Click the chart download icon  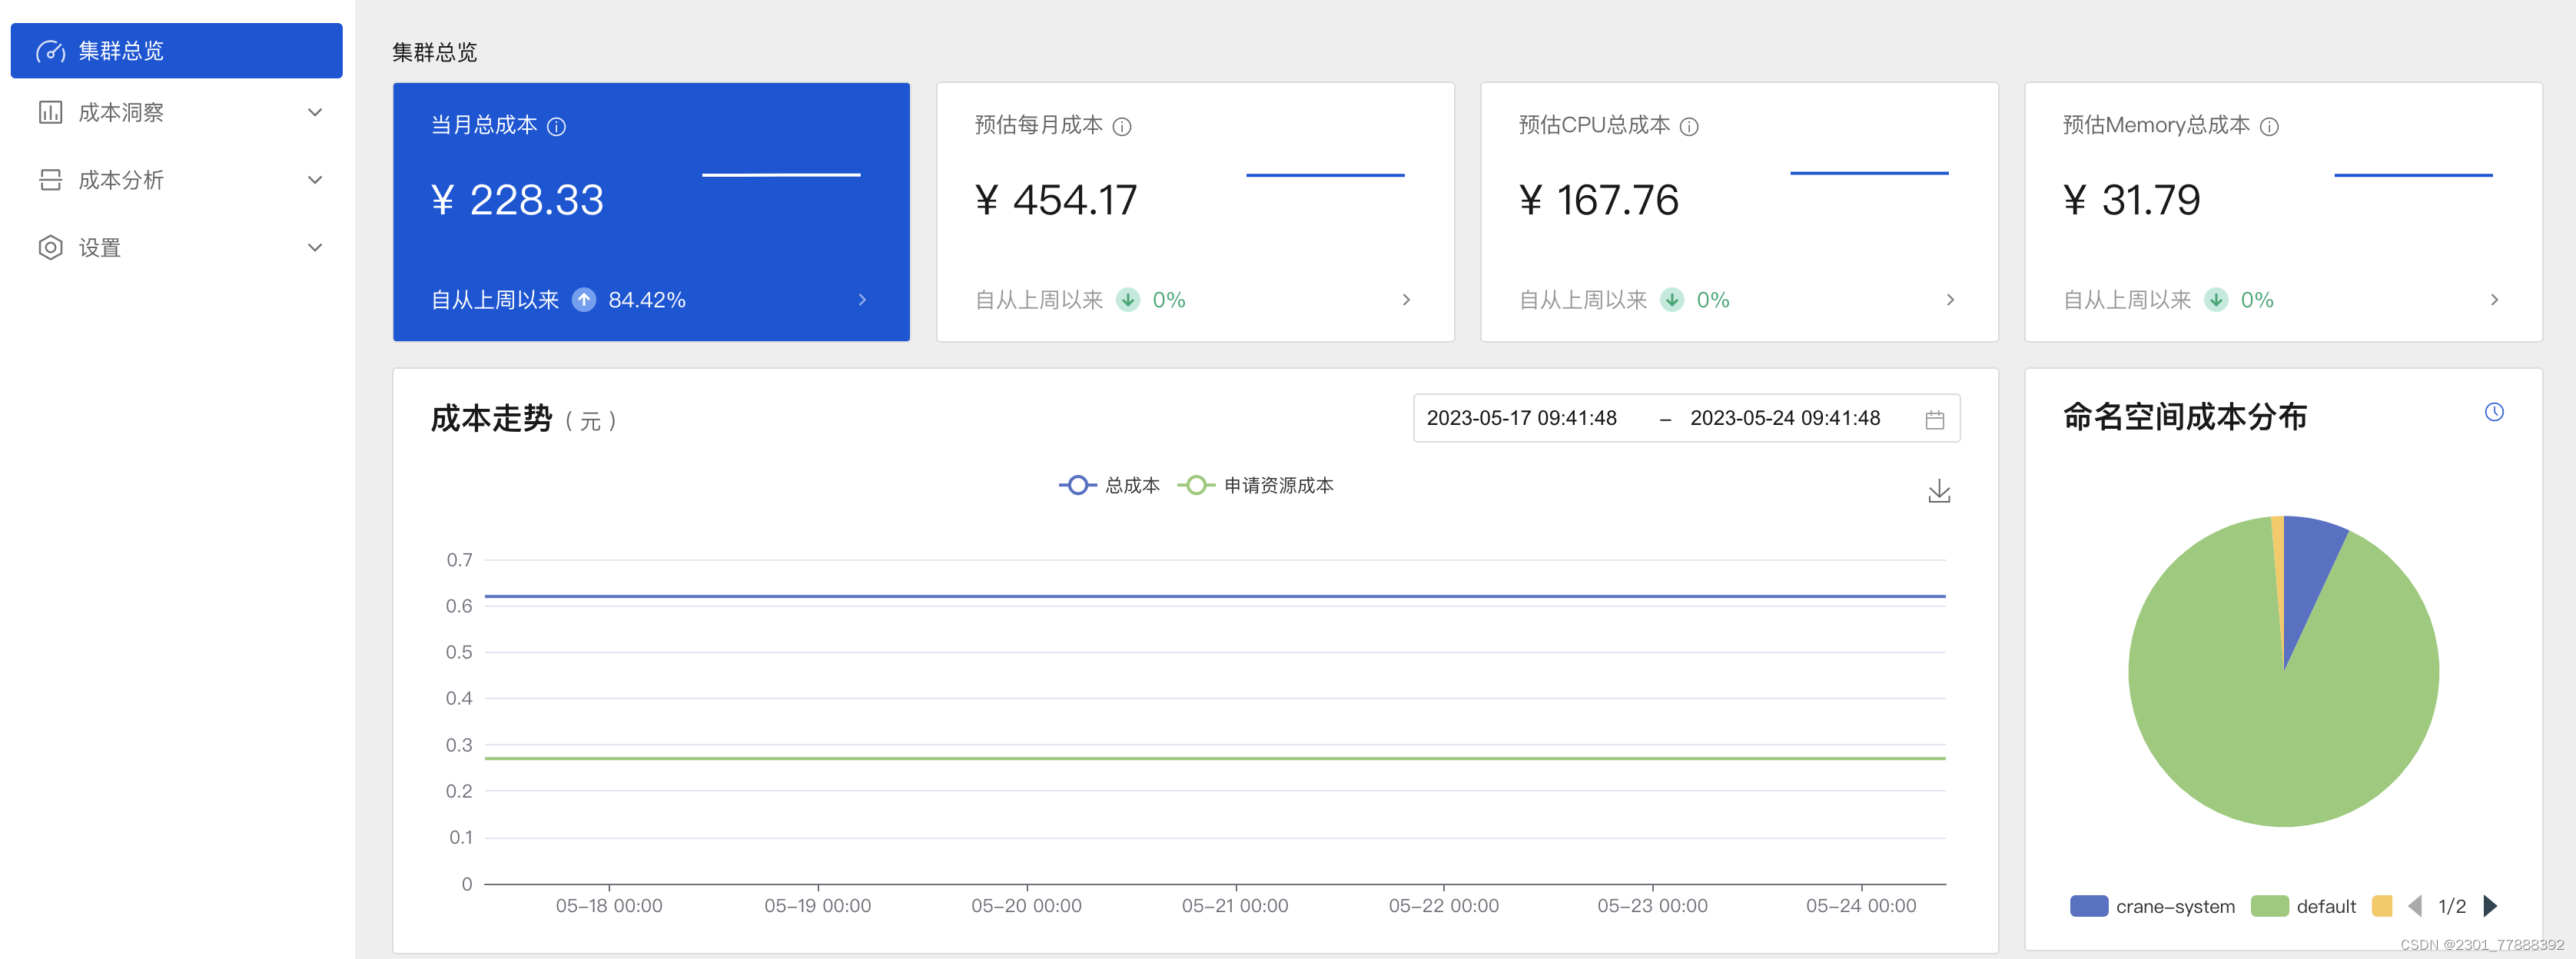tap(1938, 491)
